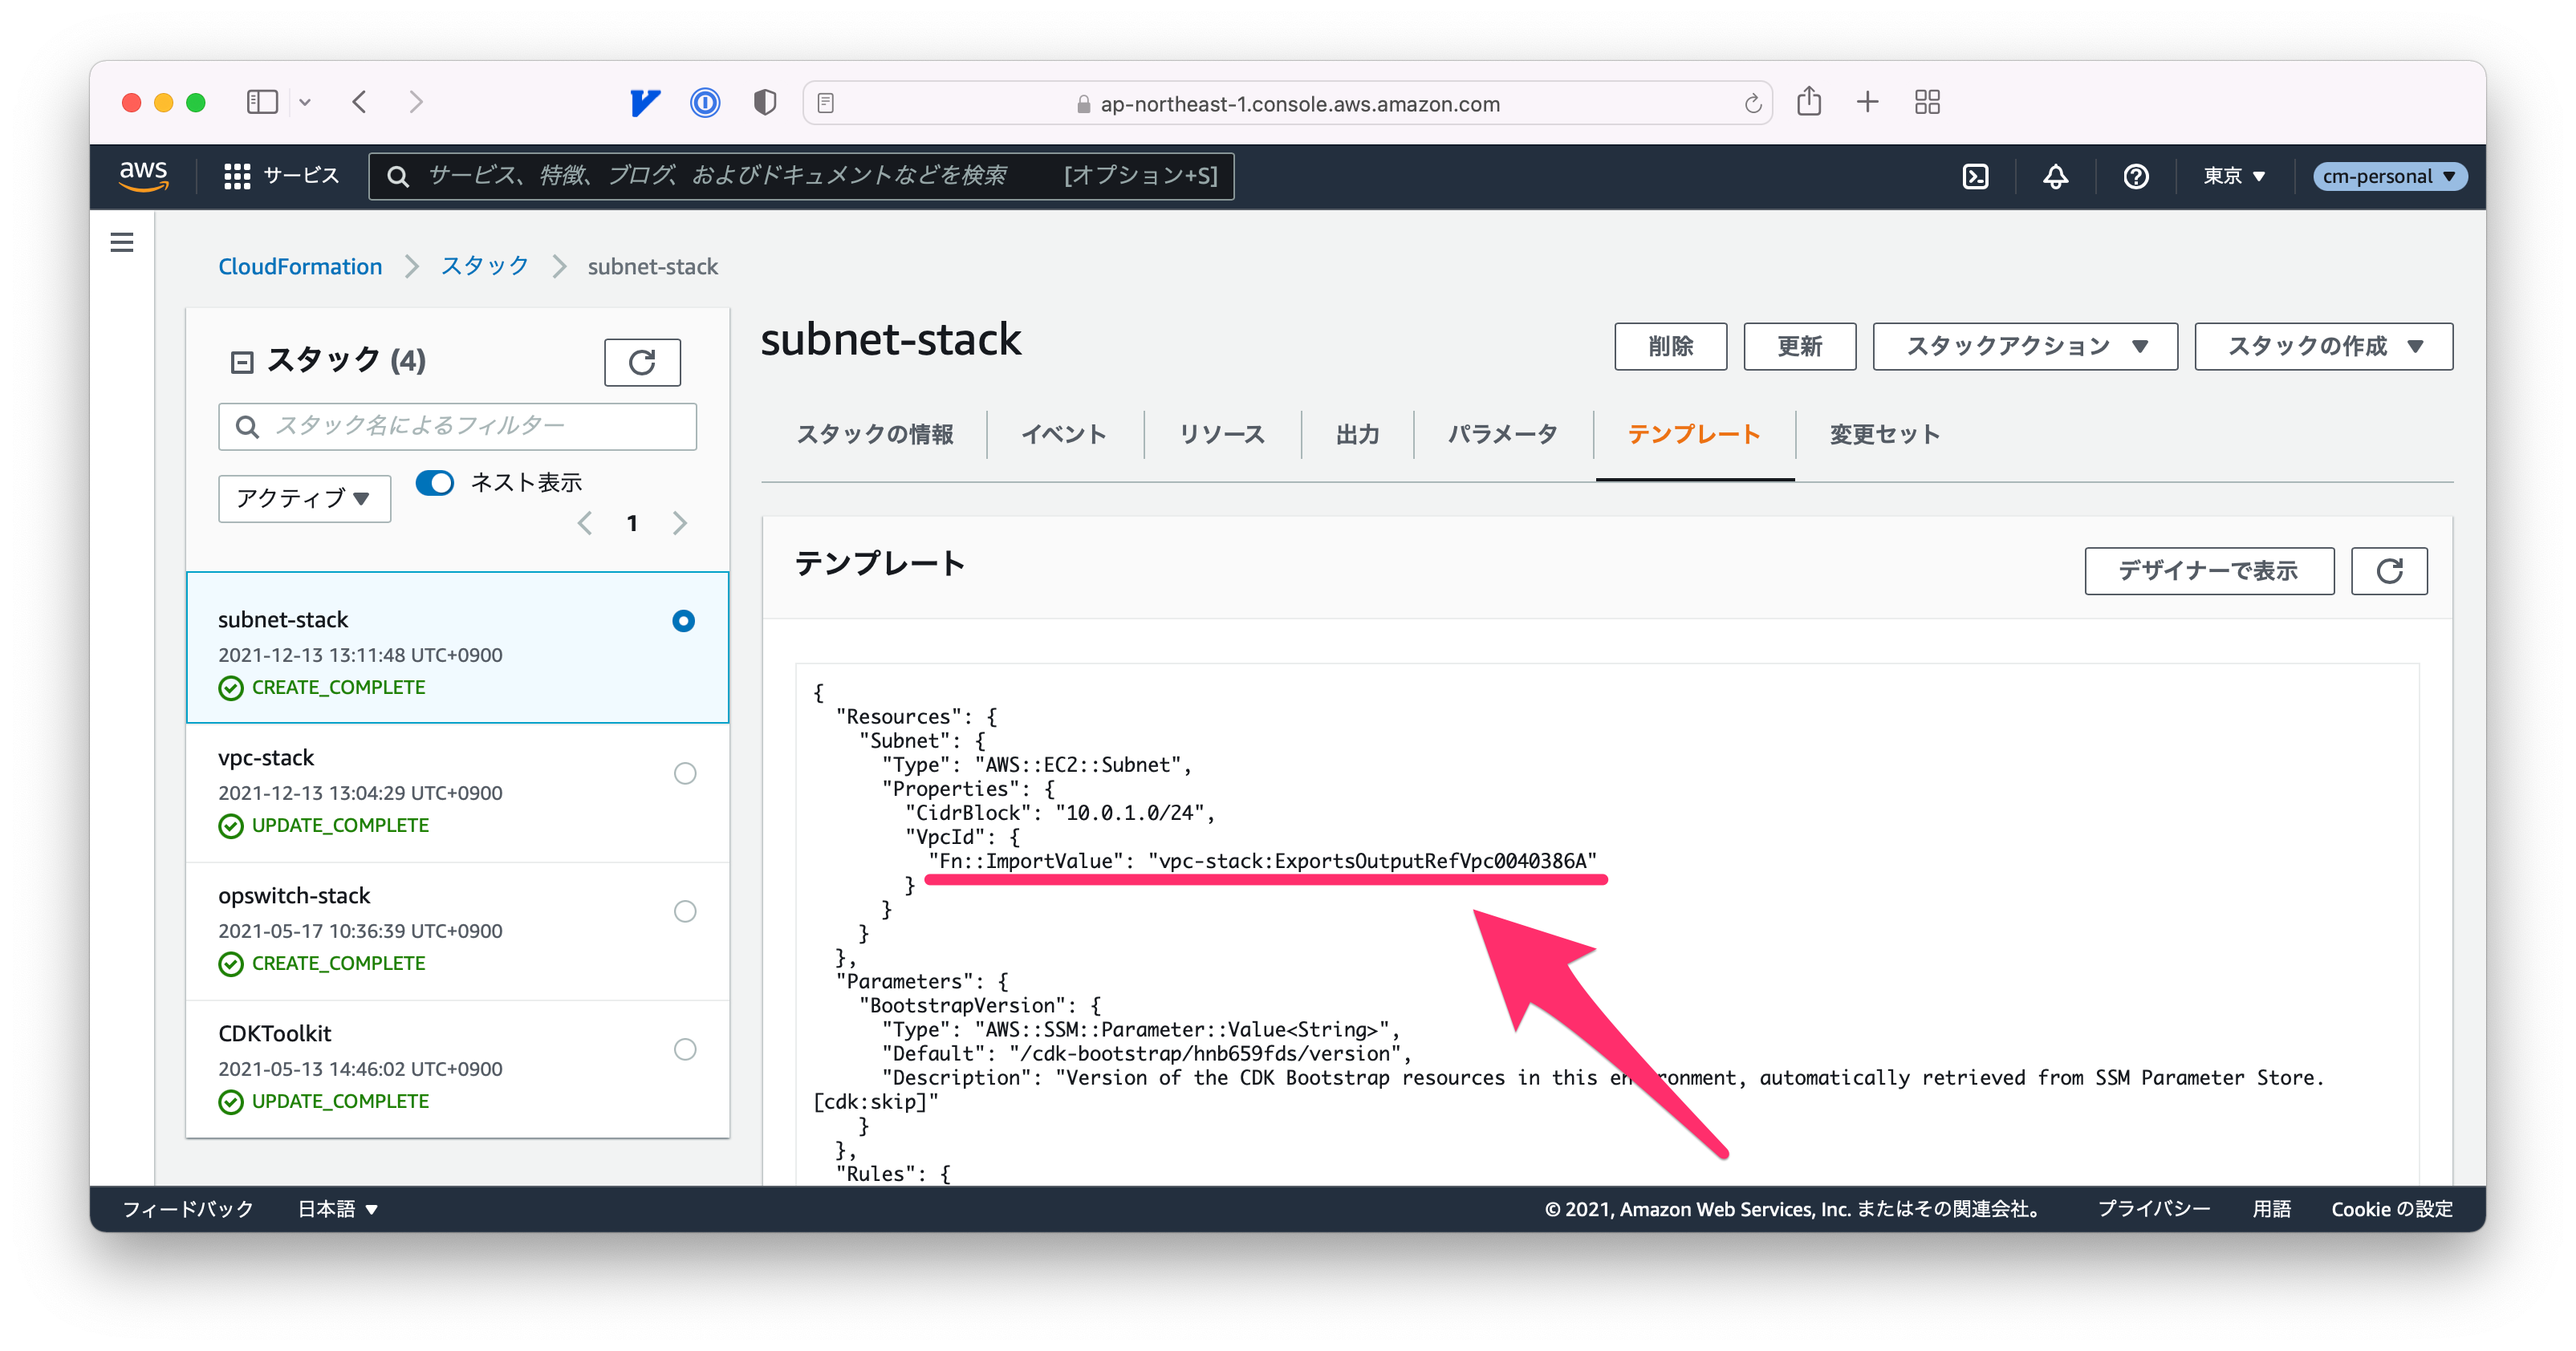
Task: Click the AWS home logo
Action: click(143, 176)
